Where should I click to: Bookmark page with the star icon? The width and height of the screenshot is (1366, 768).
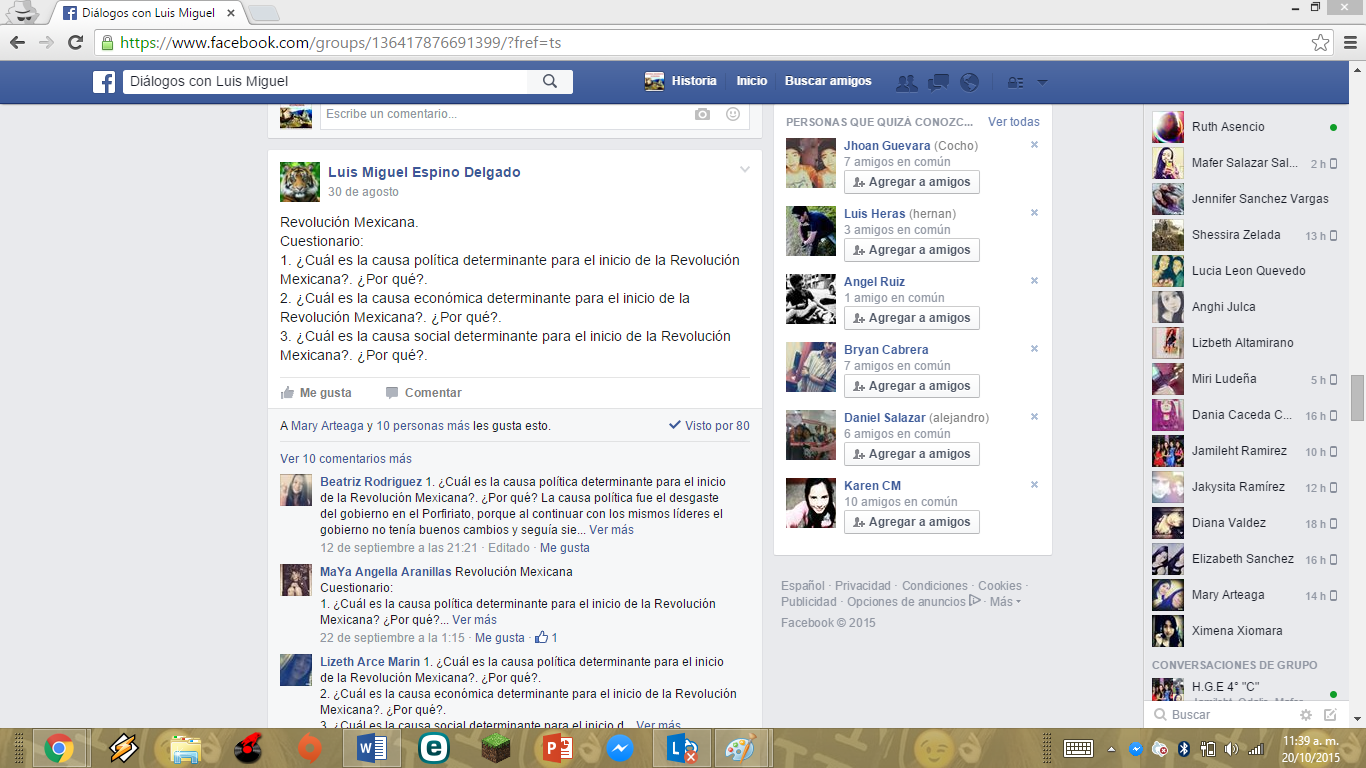coord(1320,43)
